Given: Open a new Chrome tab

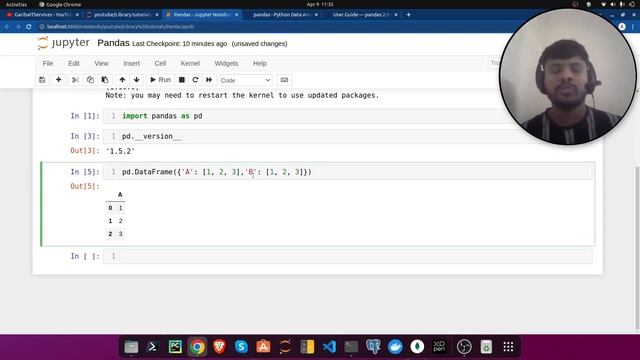Looking at the screenshot, I should [x=409, y=15].
